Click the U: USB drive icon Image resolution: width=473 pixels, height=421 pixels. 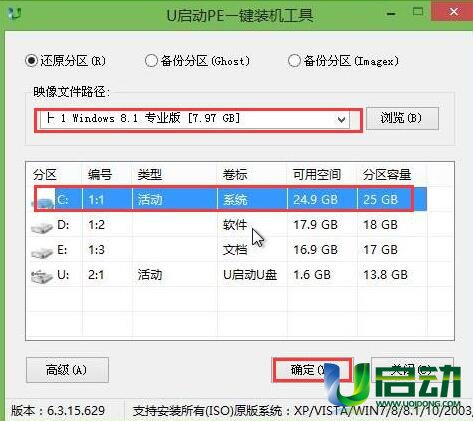42,276
